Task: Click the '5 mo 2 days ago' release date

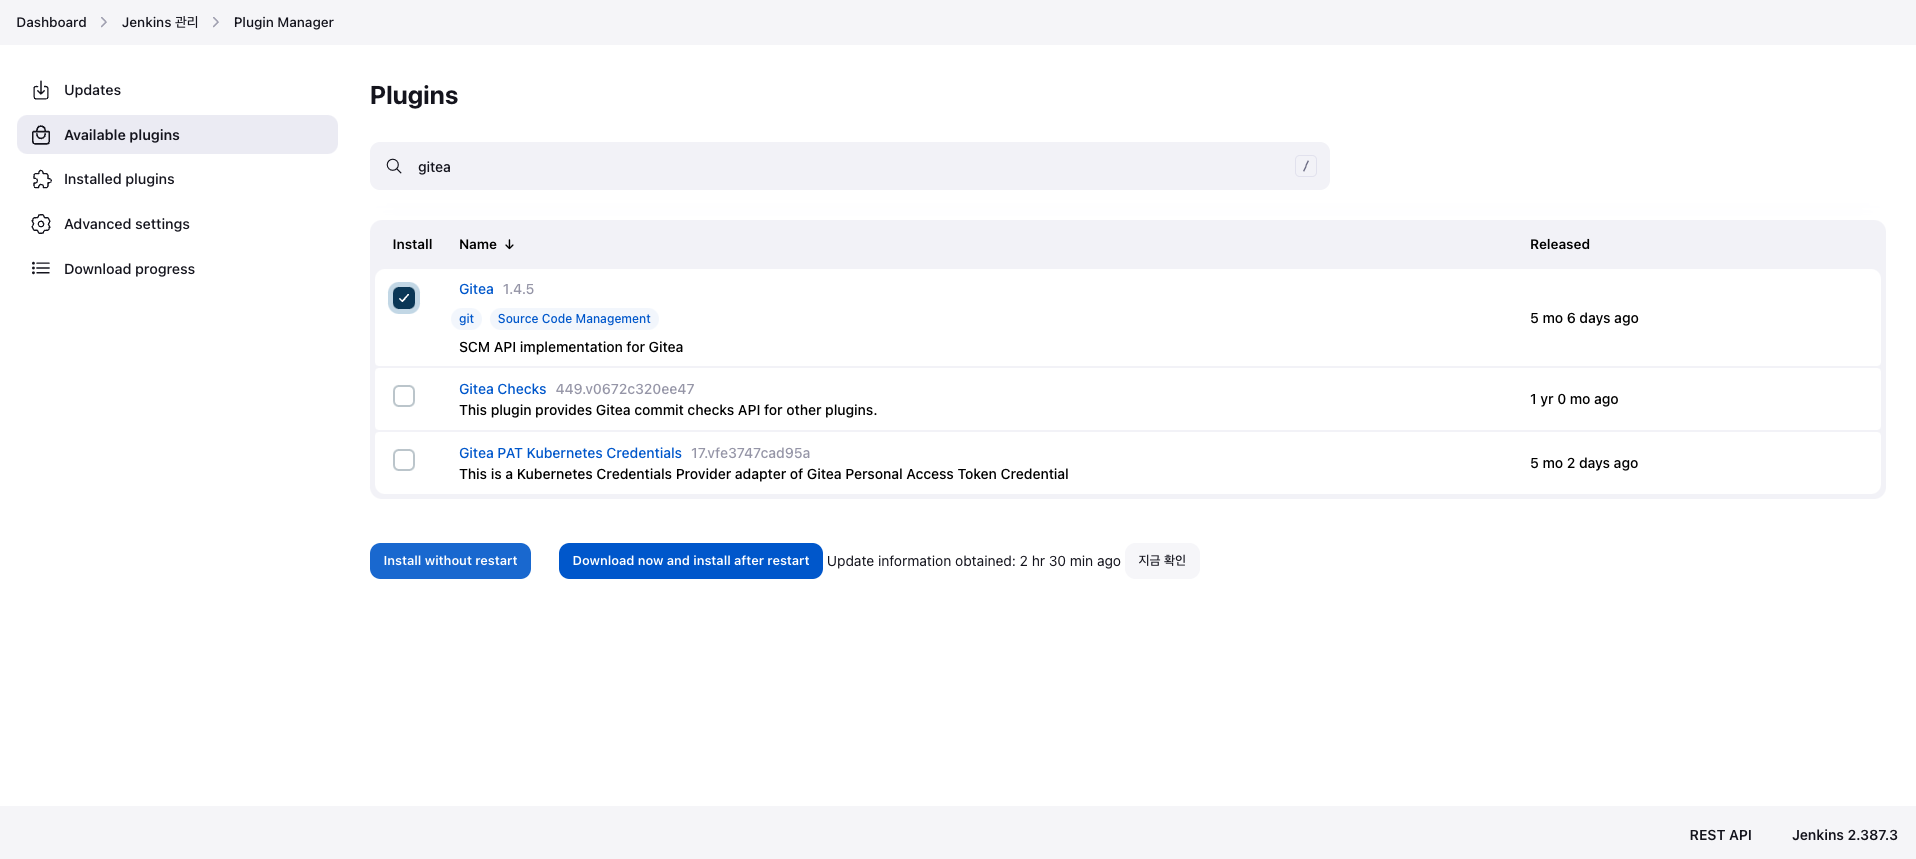Action: coord(1584,463)
